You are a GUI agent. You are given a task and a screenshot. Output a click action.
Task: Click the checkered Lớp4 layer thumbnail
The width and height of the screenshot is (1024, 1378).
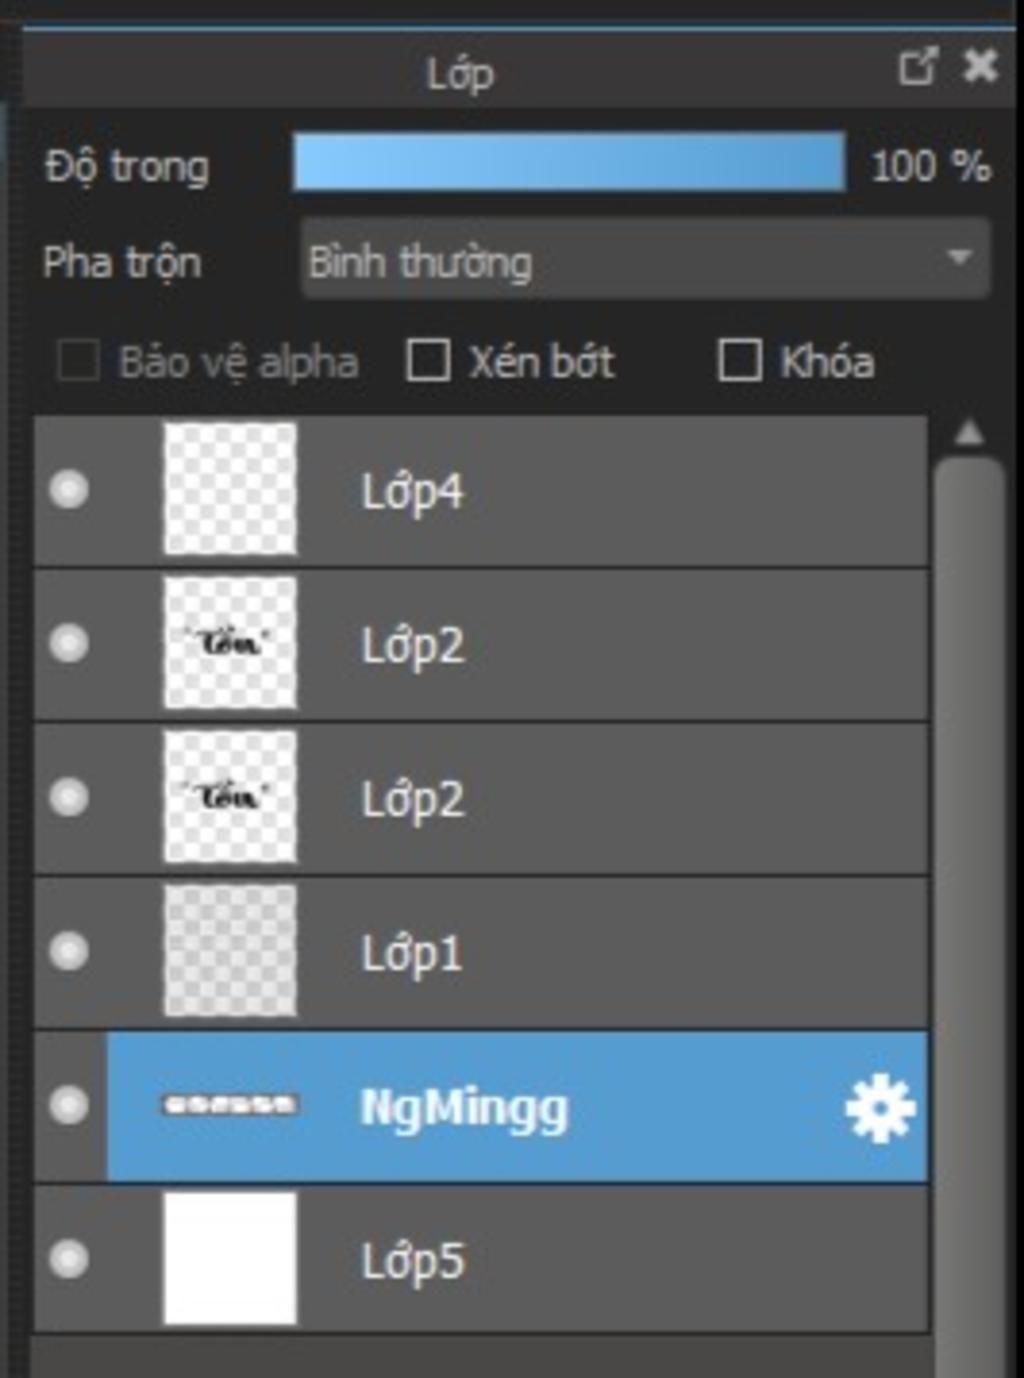pyautogui.click(x=230, y=488)
